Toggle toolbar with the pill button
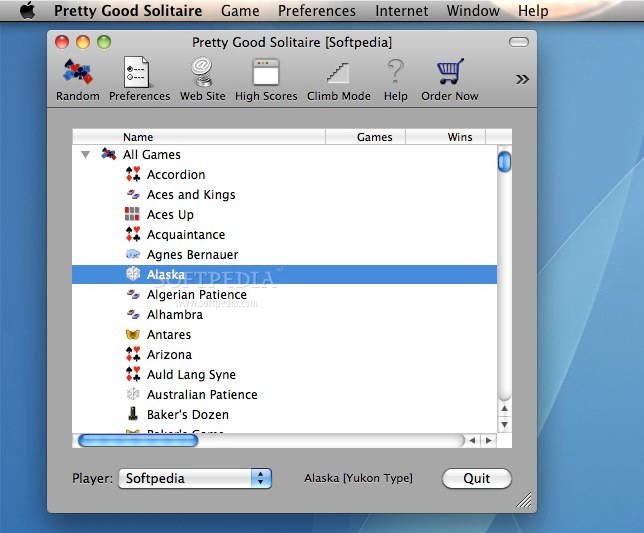644x533 pixels. pos(519,42)
